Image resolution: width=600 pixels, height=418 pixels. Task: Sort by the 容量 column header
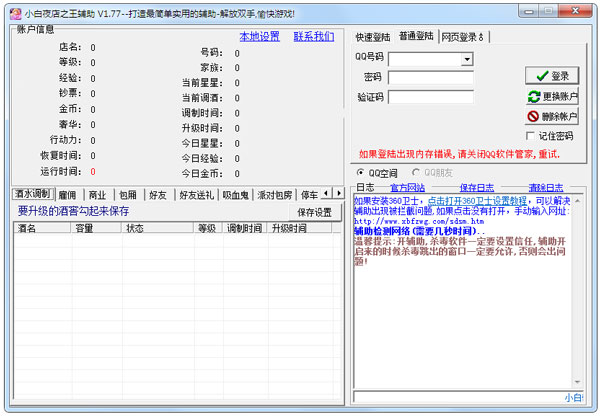(96, 229)
